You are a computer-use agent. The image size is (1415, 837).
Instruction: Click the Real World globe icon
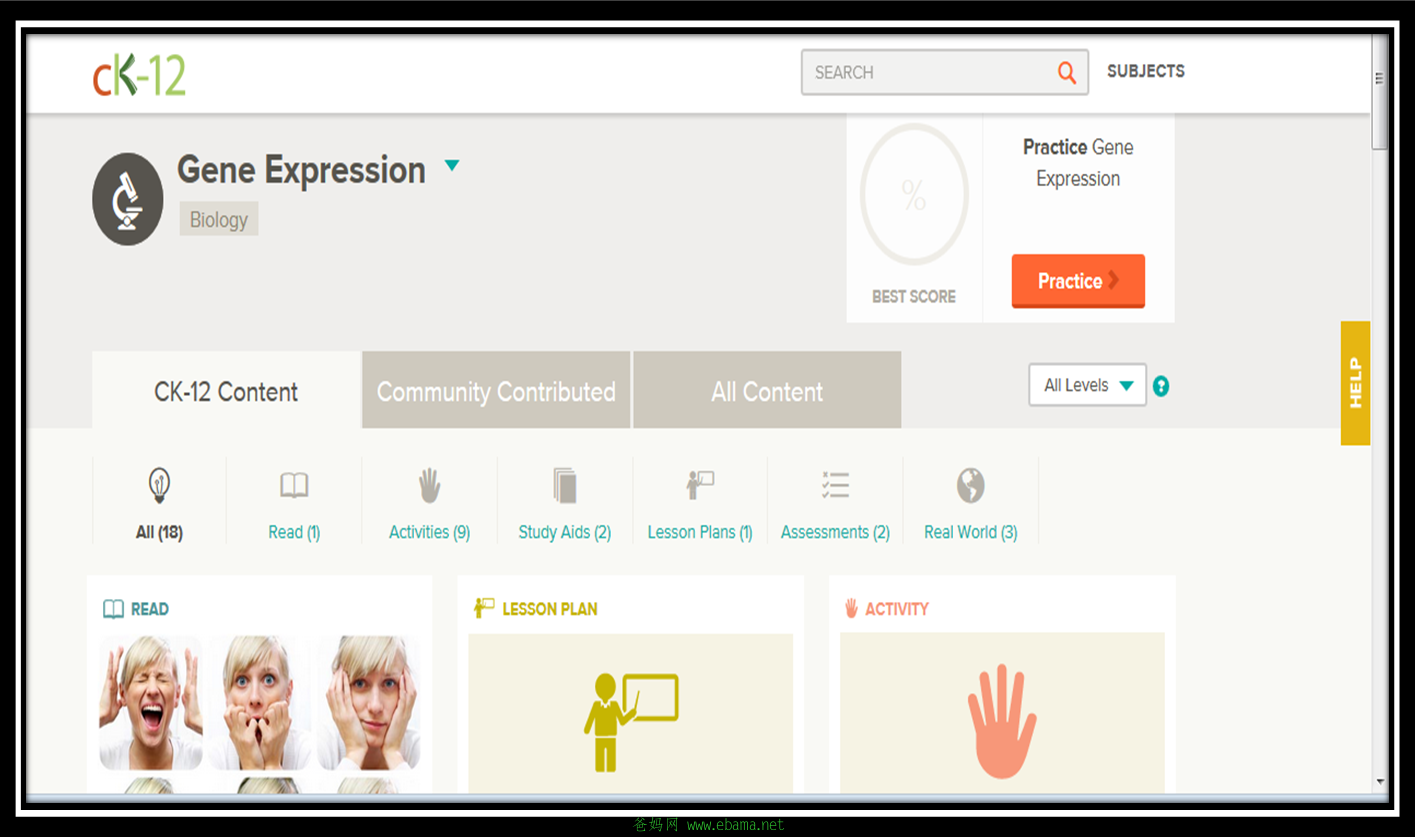click(970, 486)
